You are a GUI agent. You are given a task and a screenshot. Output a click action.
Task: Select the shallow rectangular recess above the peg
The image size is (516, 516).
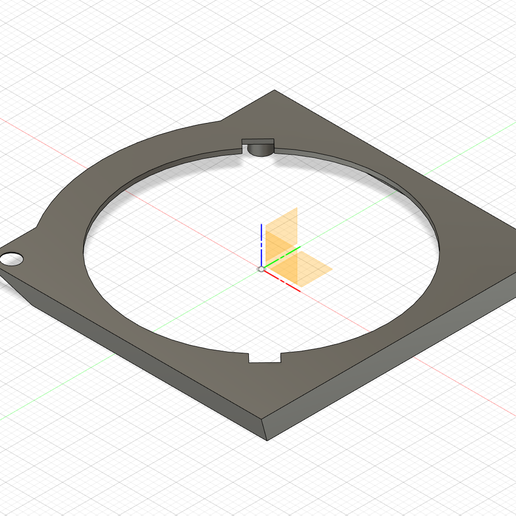click(x=258, y=141)
